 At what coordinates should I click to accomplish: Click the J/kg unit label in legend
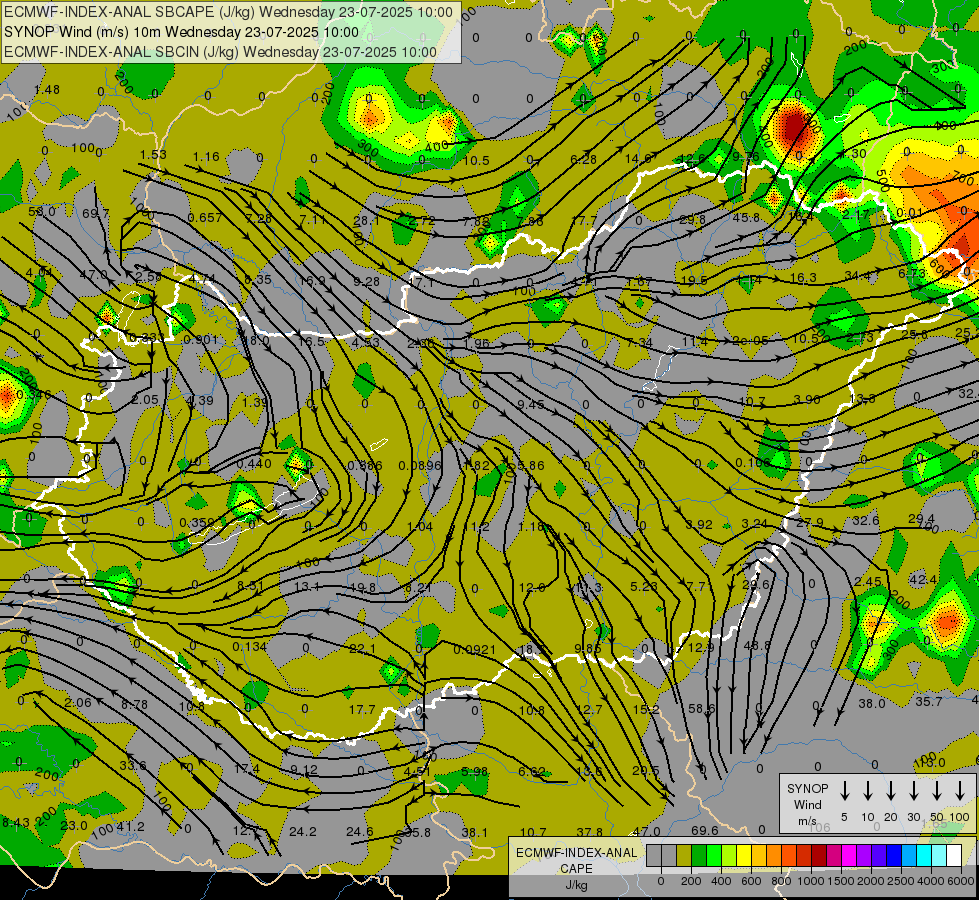pyautogui.click(x=576, y=885)
